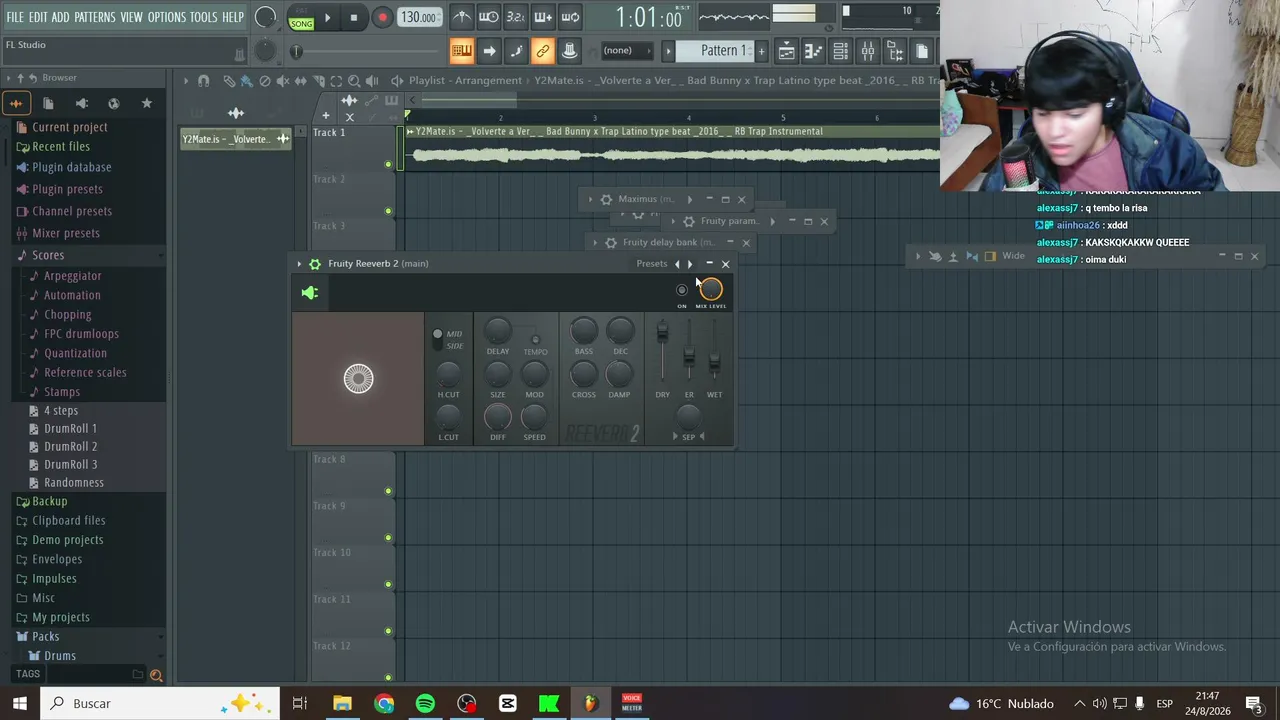Open the TOOLS menu
Viewport: 1280px width, 720px height.
click(x=204, y=17)
